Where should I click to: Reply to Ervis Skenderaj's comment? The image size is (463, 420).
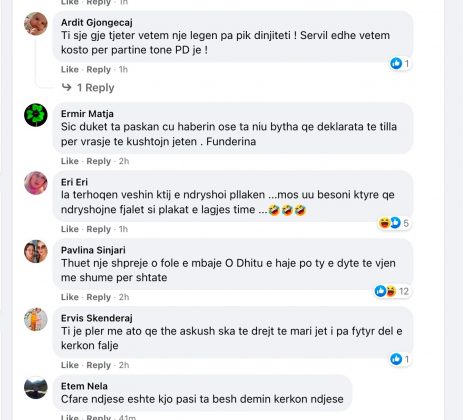pyautogui.click(x=98, y=365)
